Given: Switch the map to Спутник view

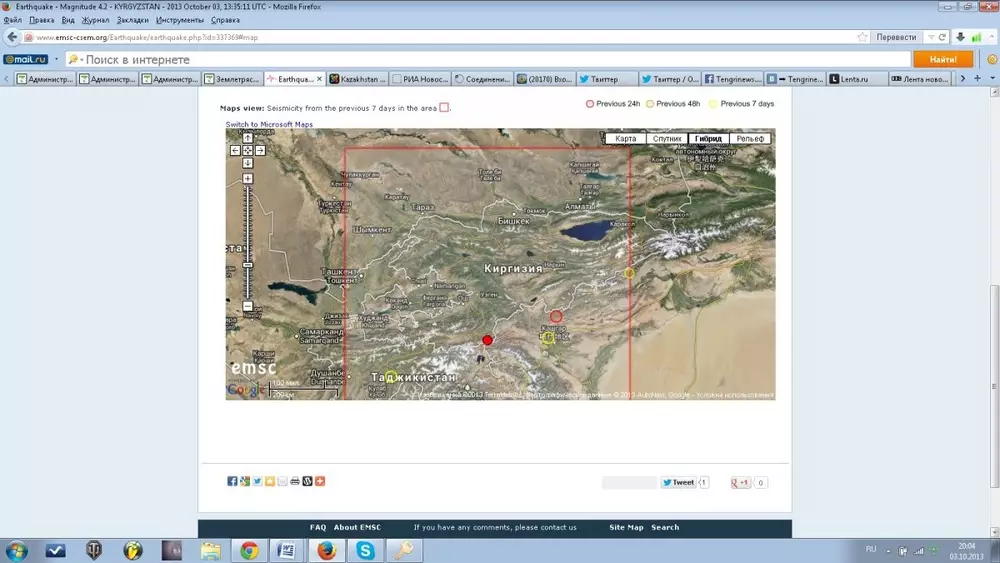Looking at the screenshot, I should point(667,139).
